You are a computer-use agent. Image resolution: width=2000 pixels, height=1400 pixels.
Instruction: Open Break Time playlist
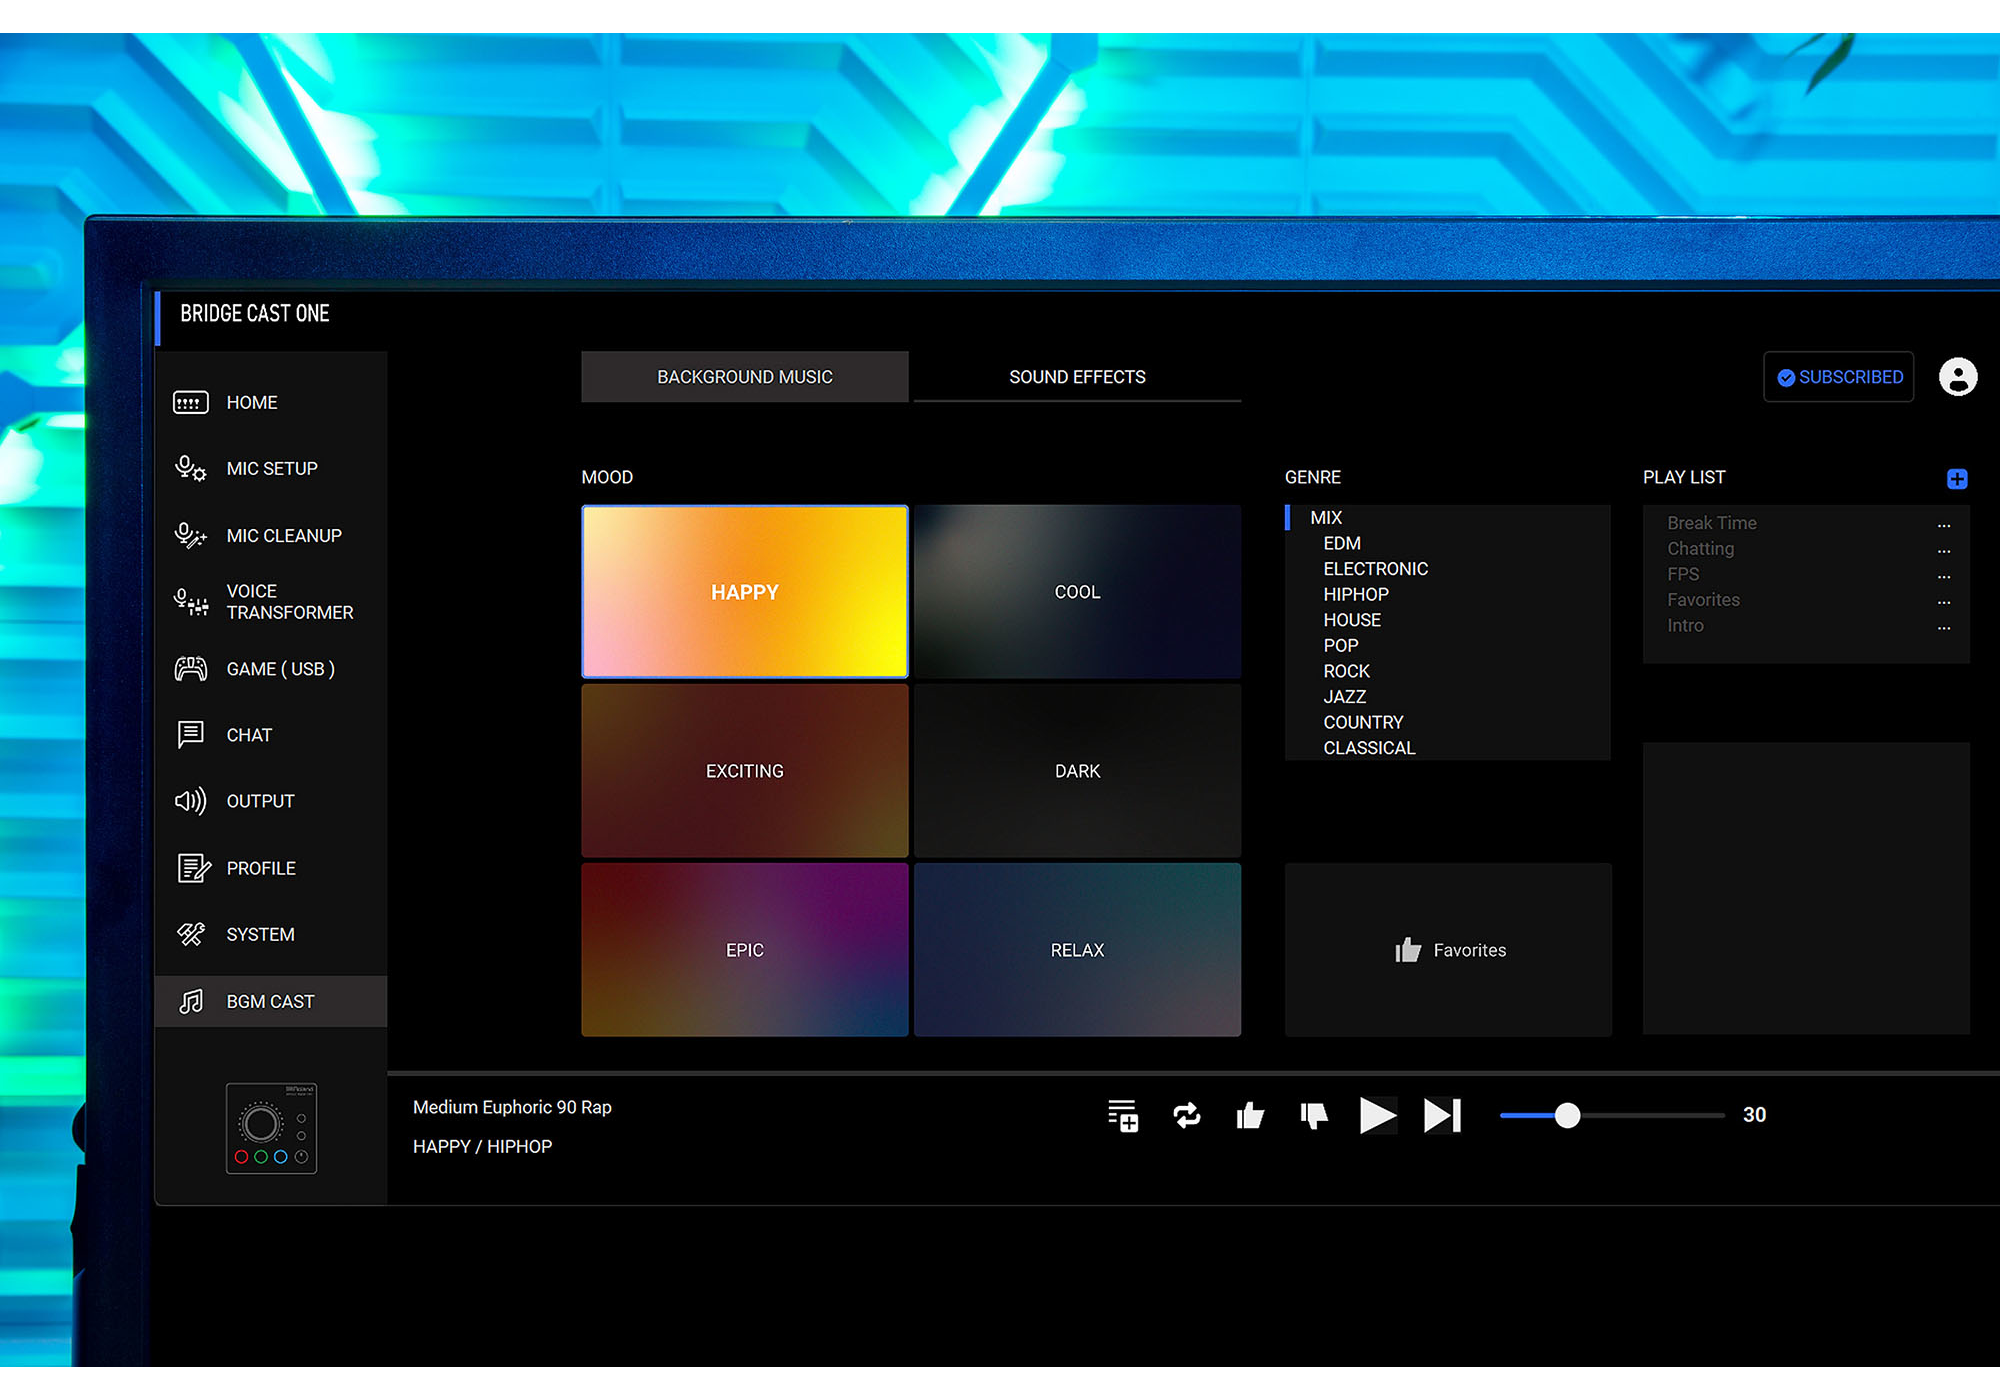pyautogui.click(x=1711, y=523)
